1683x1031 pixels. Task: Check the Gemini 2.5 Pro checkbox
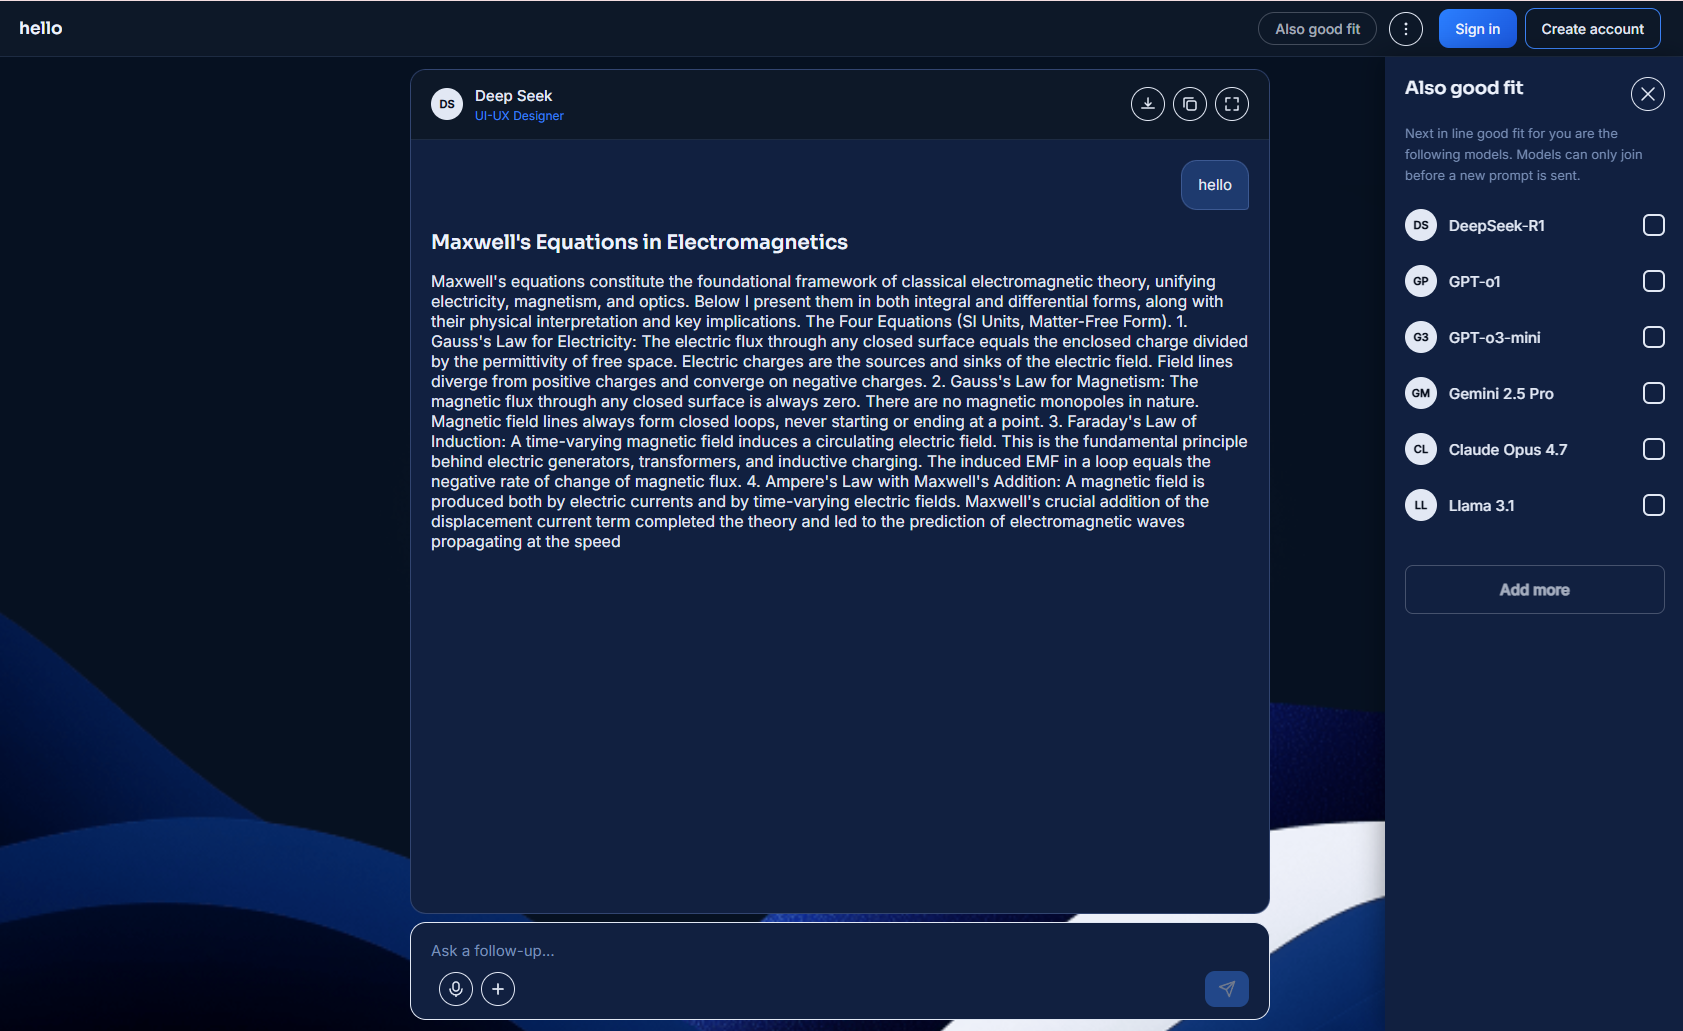point(1654,393)
